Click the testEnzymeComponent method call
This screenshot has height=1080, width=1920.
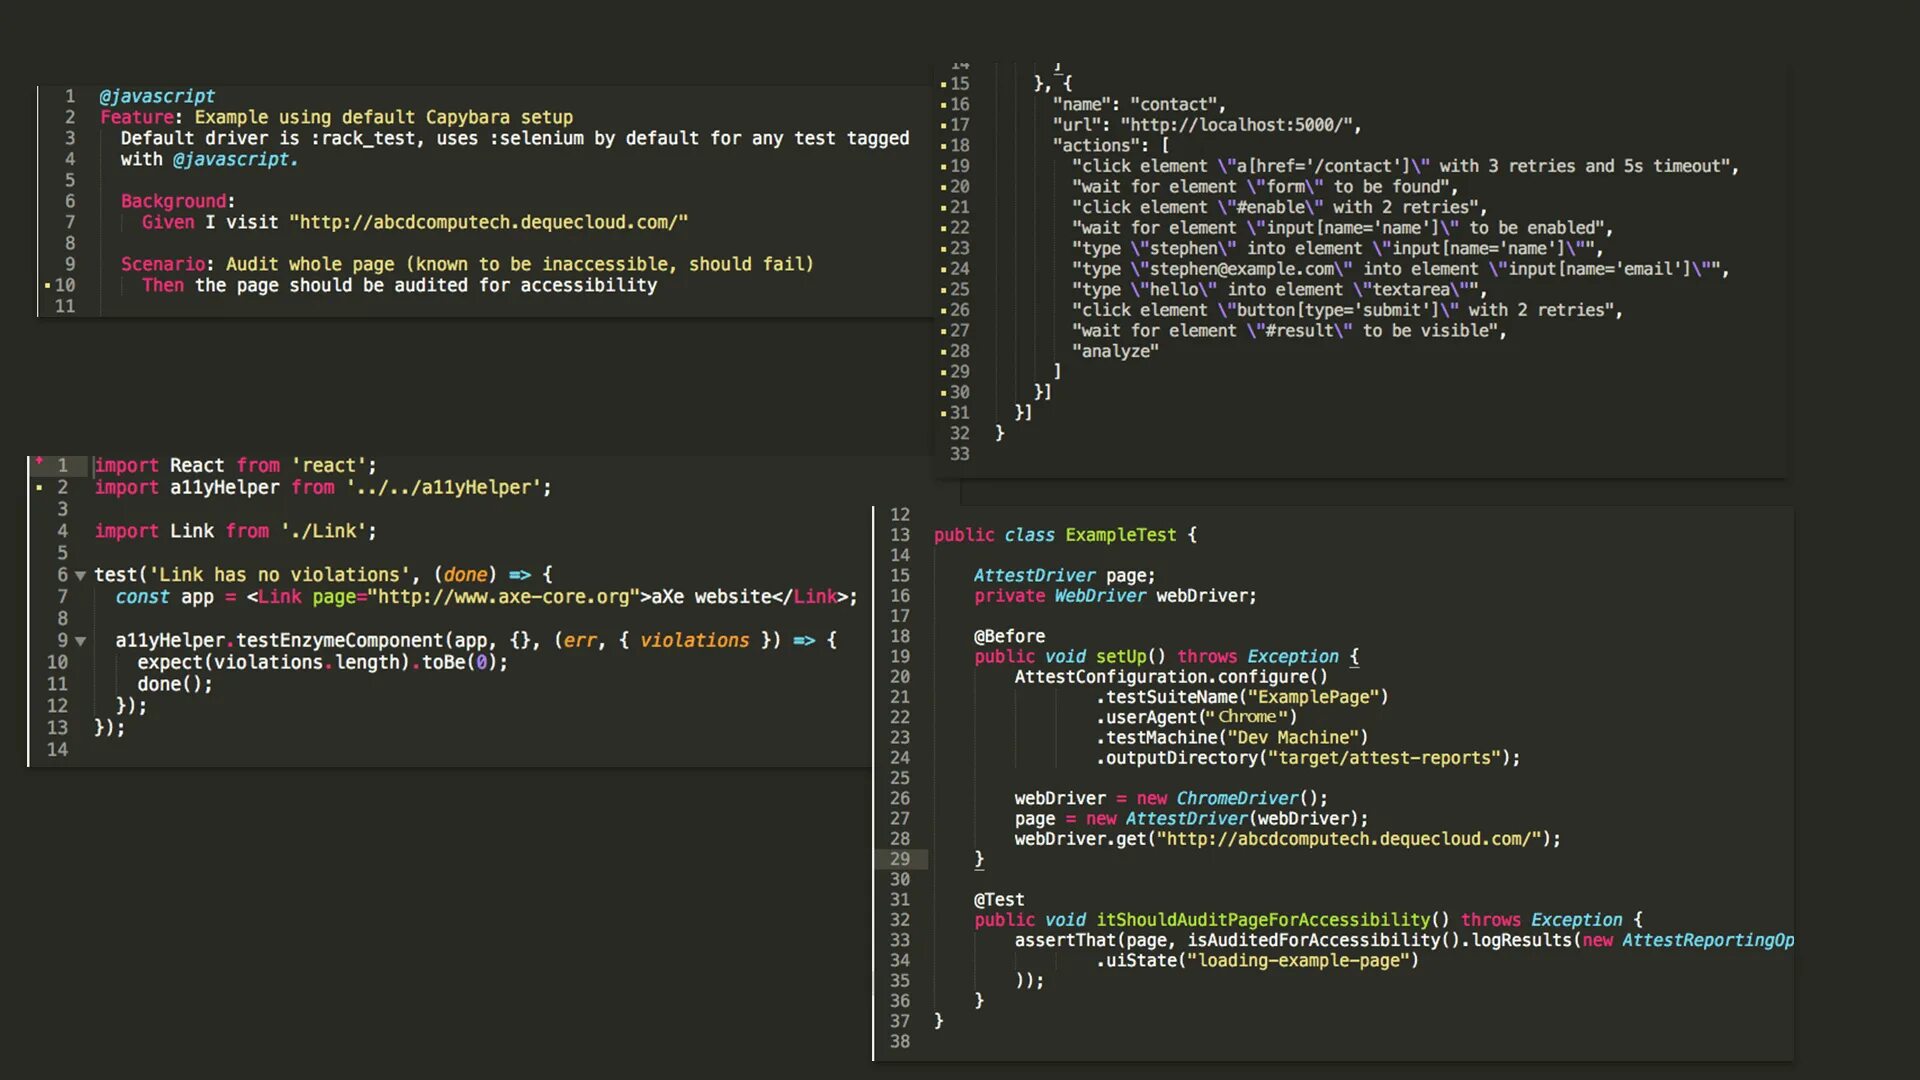coord(339,641)
